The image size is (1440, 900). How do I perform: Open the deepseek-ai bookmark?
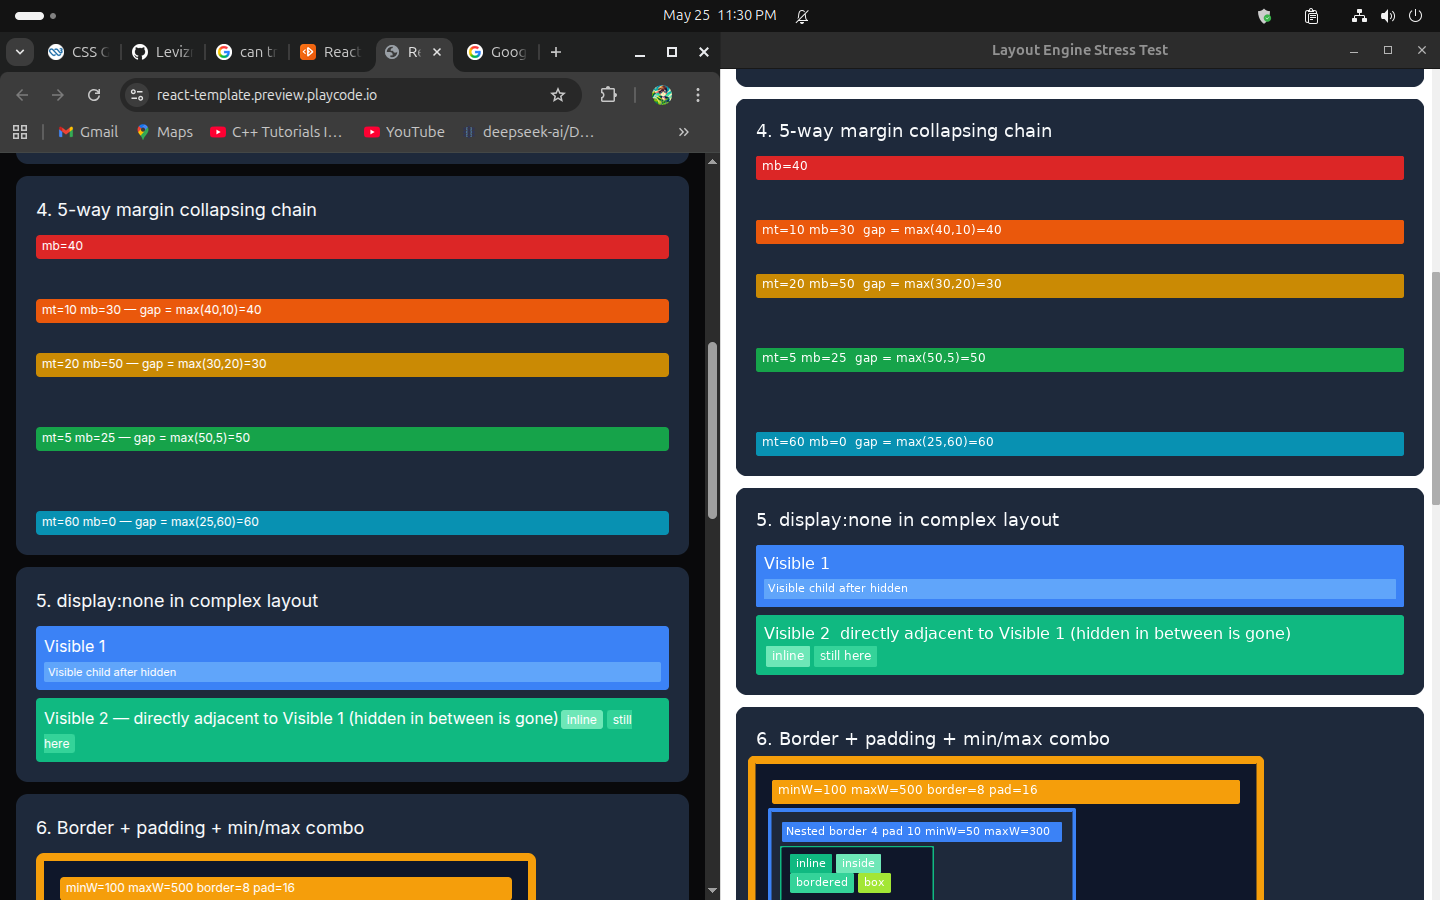click(528, 132)
